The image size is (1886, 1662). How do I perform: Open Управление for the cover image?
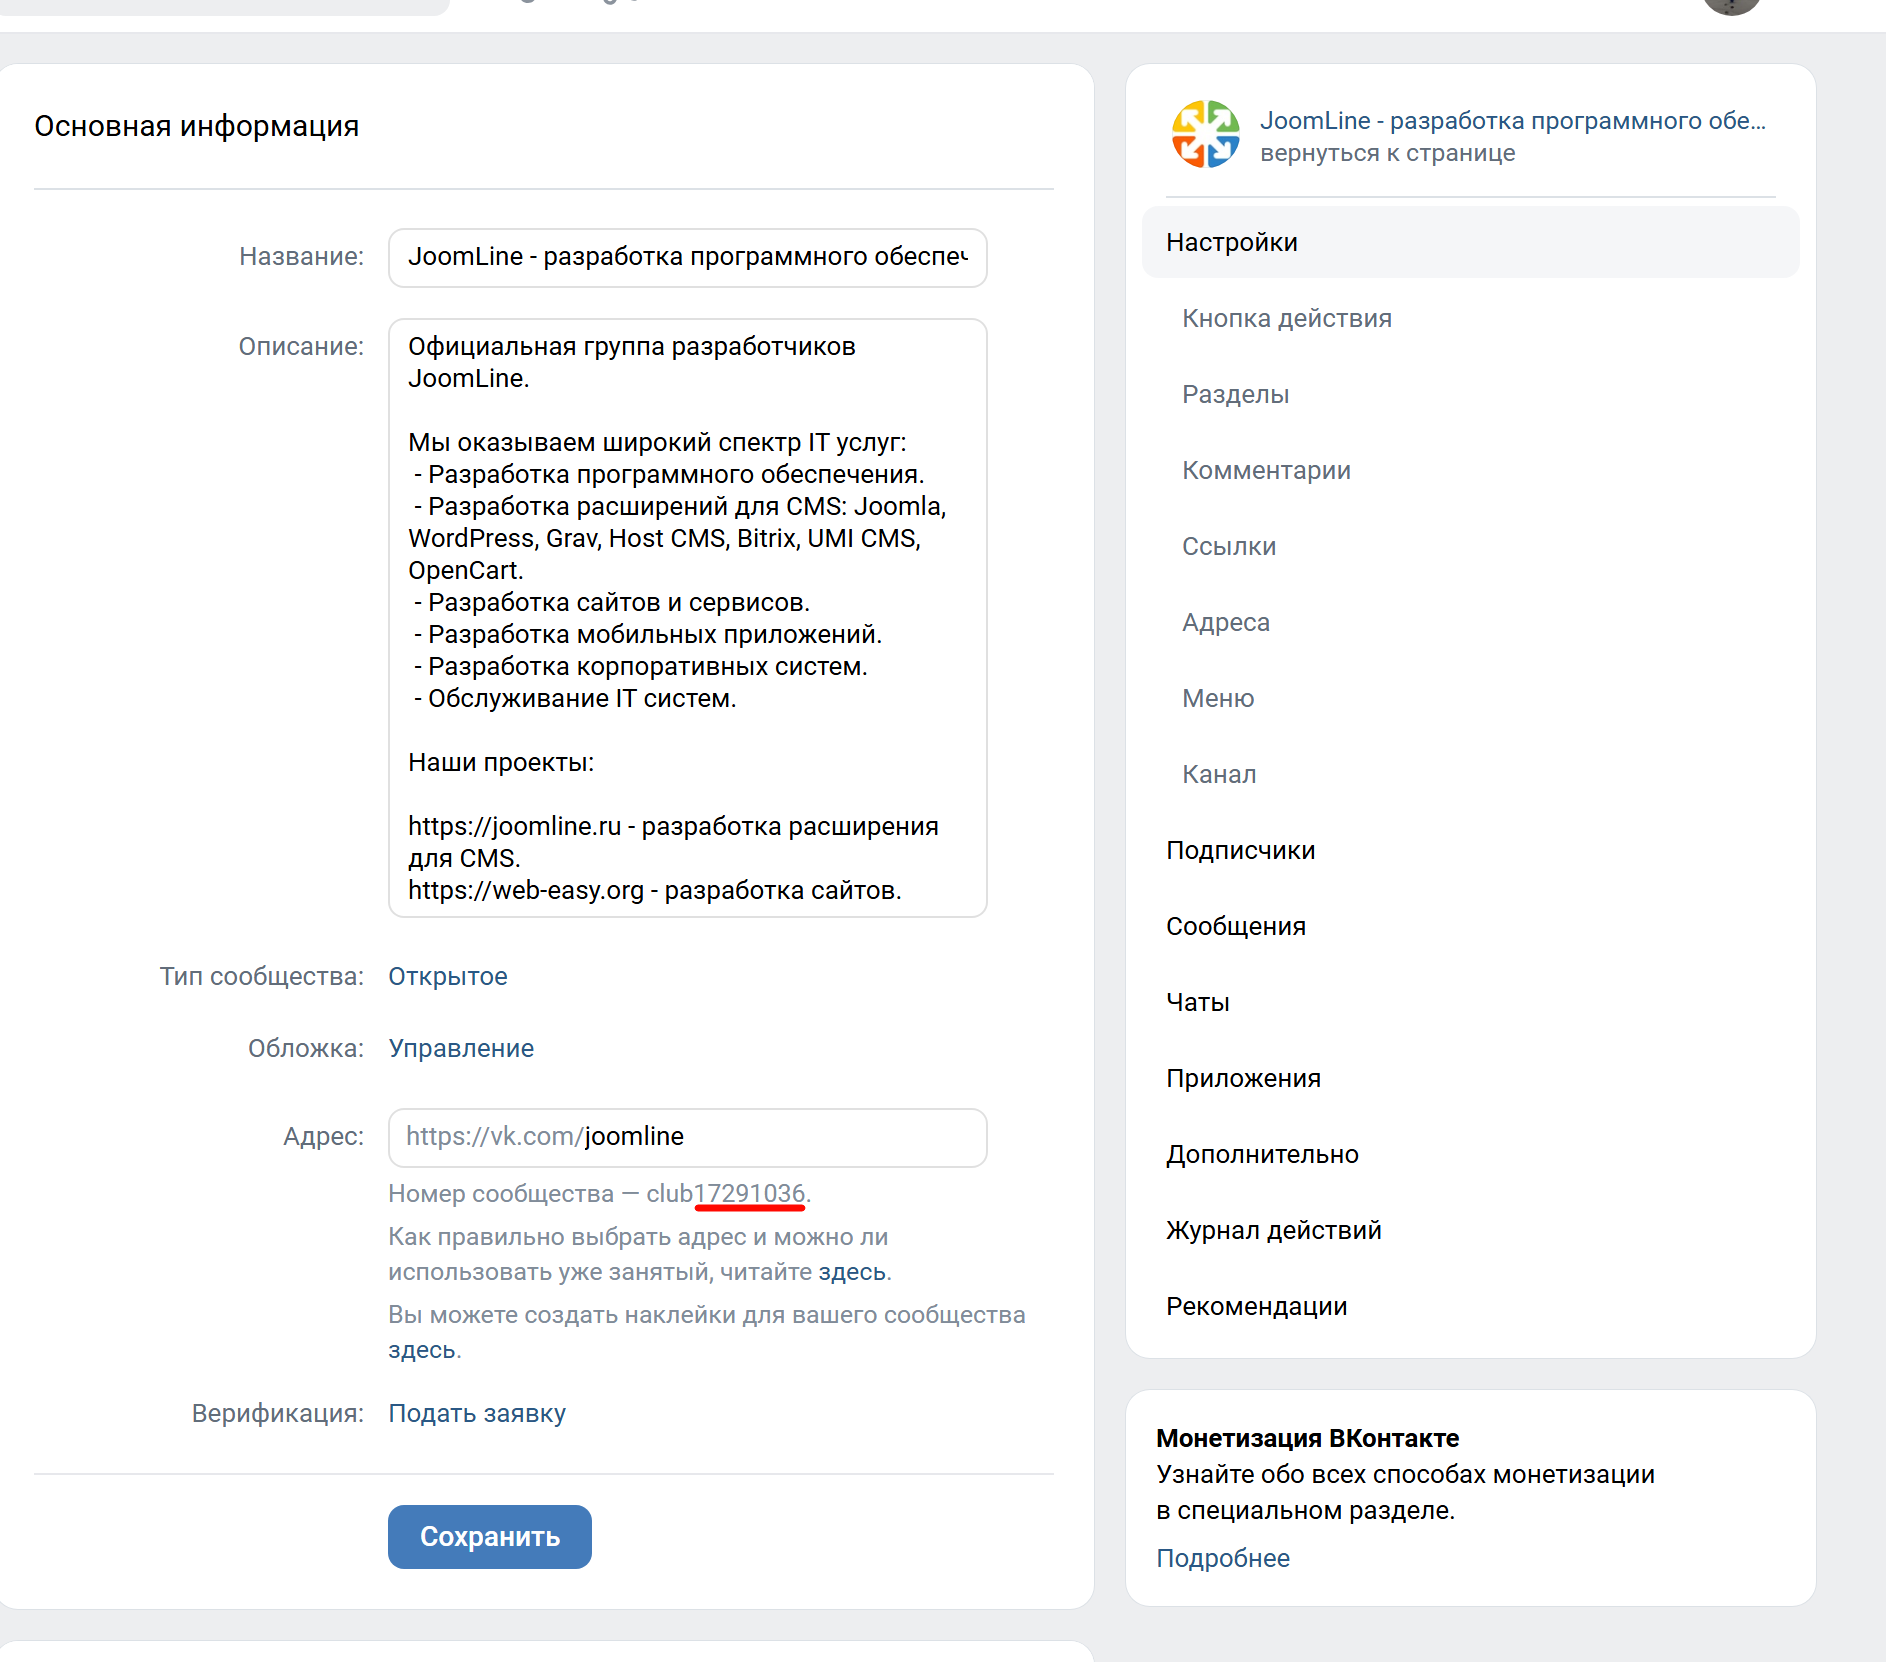[460, 1049]
